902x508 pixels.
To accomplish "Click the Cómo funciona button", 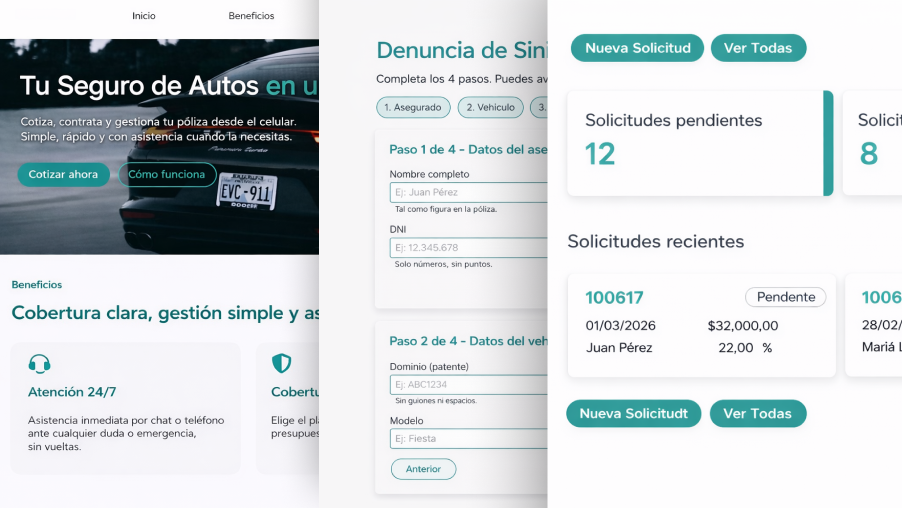I will [167, 175].
